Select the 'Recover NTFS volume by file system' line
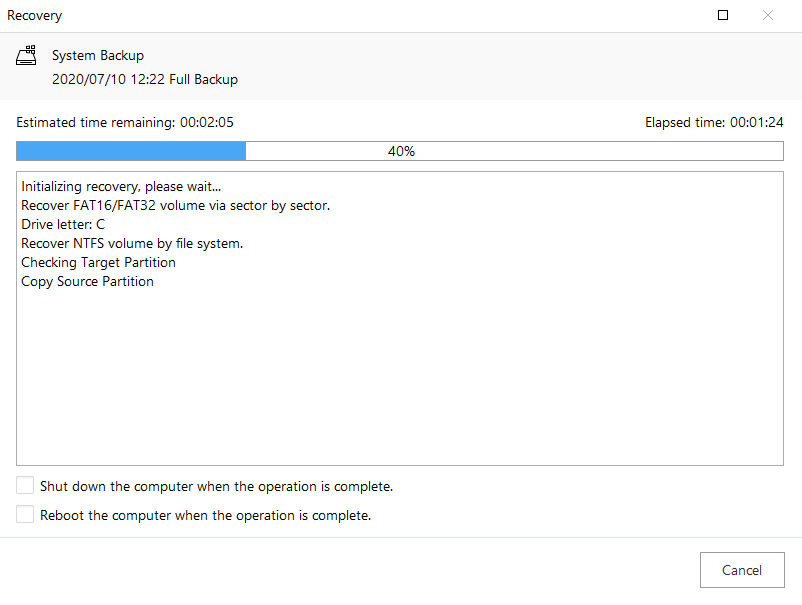802x605 pixels. [132, 243]
